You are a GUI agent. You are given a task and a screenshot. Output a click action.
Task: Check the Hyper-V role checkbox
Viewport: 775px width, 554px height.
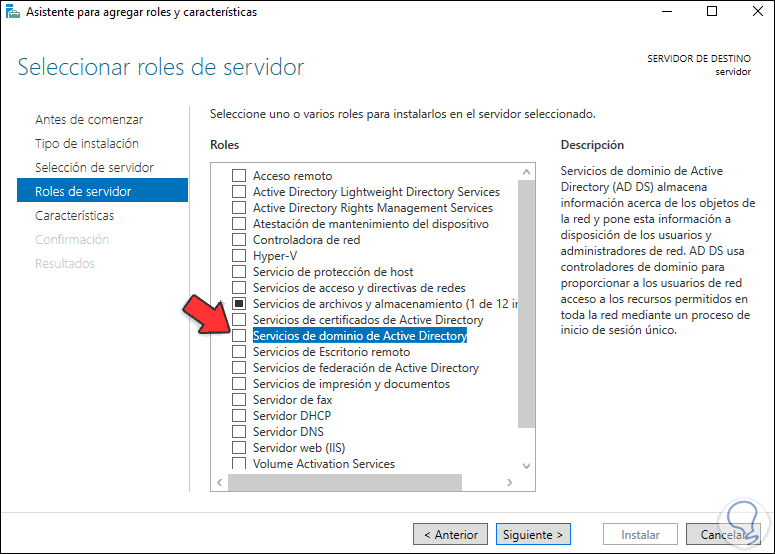[239, 256]
